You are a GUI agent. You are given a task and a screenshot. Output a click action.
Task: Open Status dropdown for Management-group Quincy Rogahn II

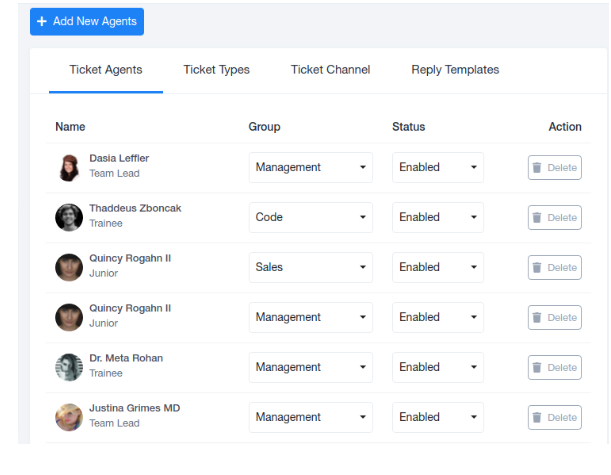(438, 317)
